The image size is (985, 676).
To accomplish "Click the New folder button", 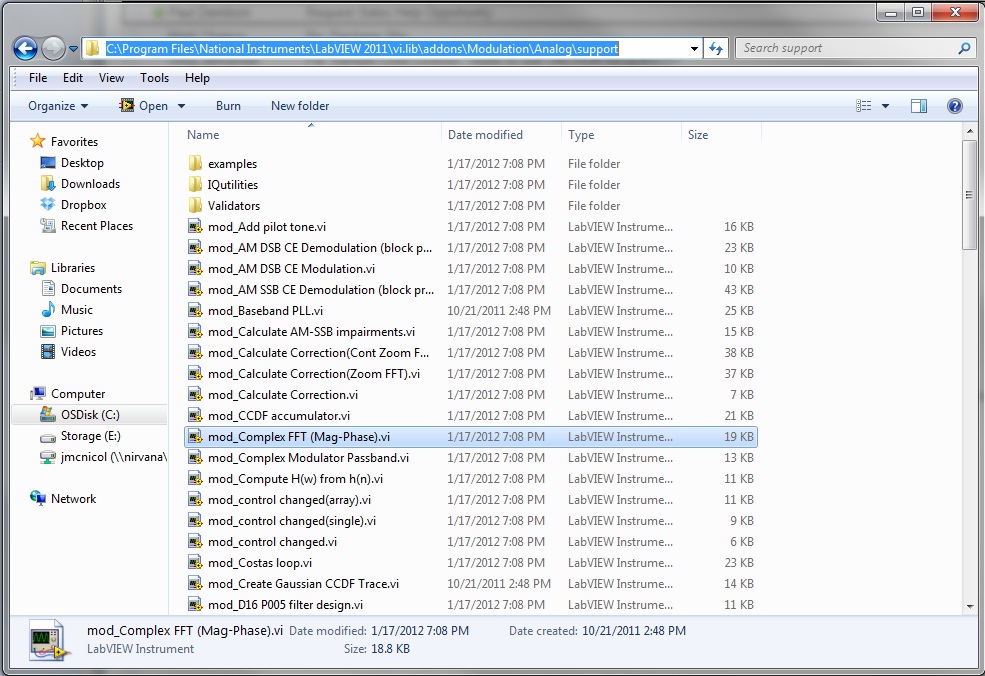I will coord(300,106).
